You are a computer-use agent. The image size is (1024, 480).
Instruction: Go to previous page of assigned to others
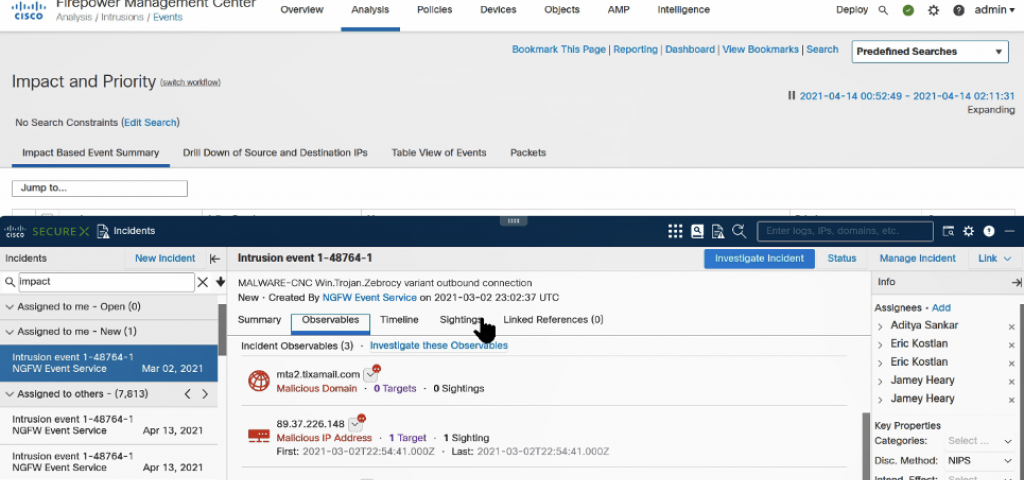(x=187, y=394)
